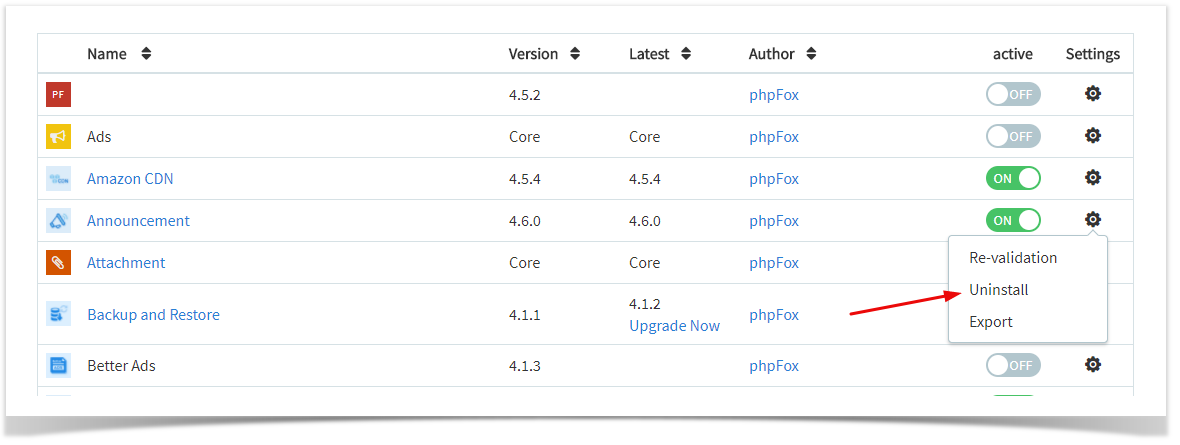Click the Backup and Restore database icon
1180x445 pixels.
pos(58,314)
